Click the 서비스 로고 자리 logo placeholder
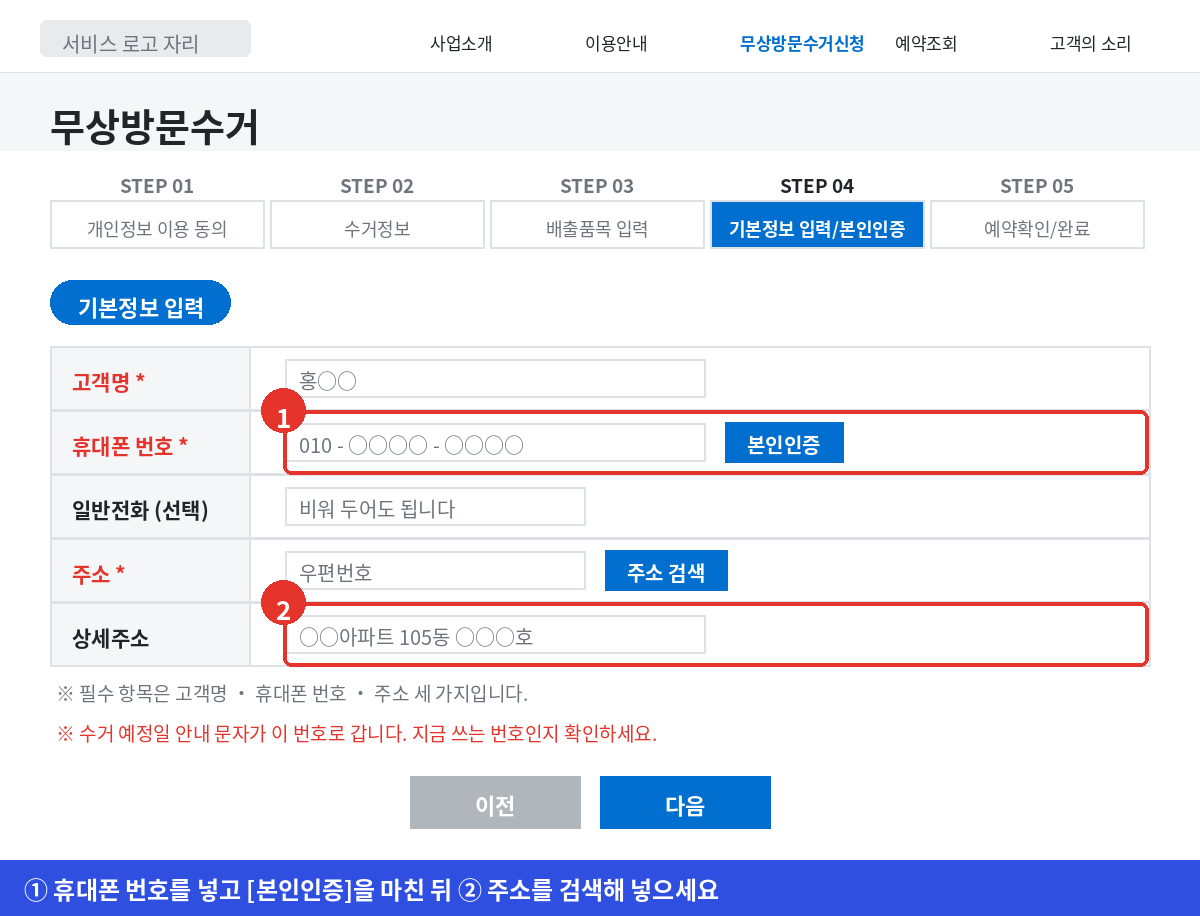 [x=145, y=39]
